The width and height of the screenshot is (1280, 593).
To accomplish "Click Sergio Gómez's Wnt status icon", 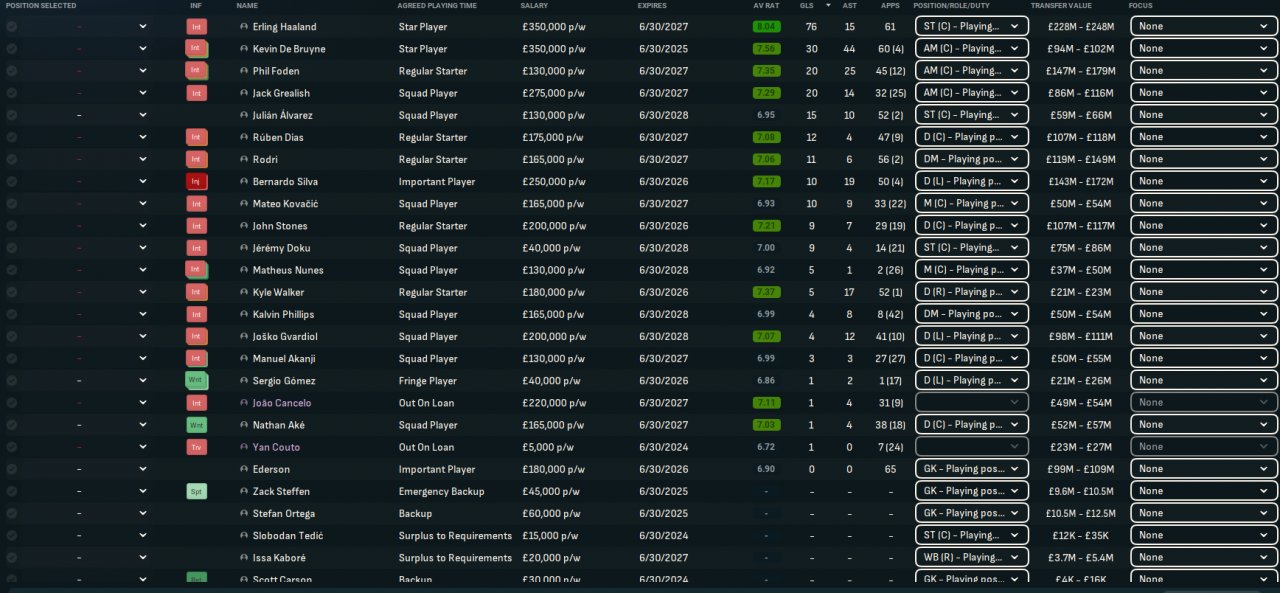I will (x=197, y=380).
